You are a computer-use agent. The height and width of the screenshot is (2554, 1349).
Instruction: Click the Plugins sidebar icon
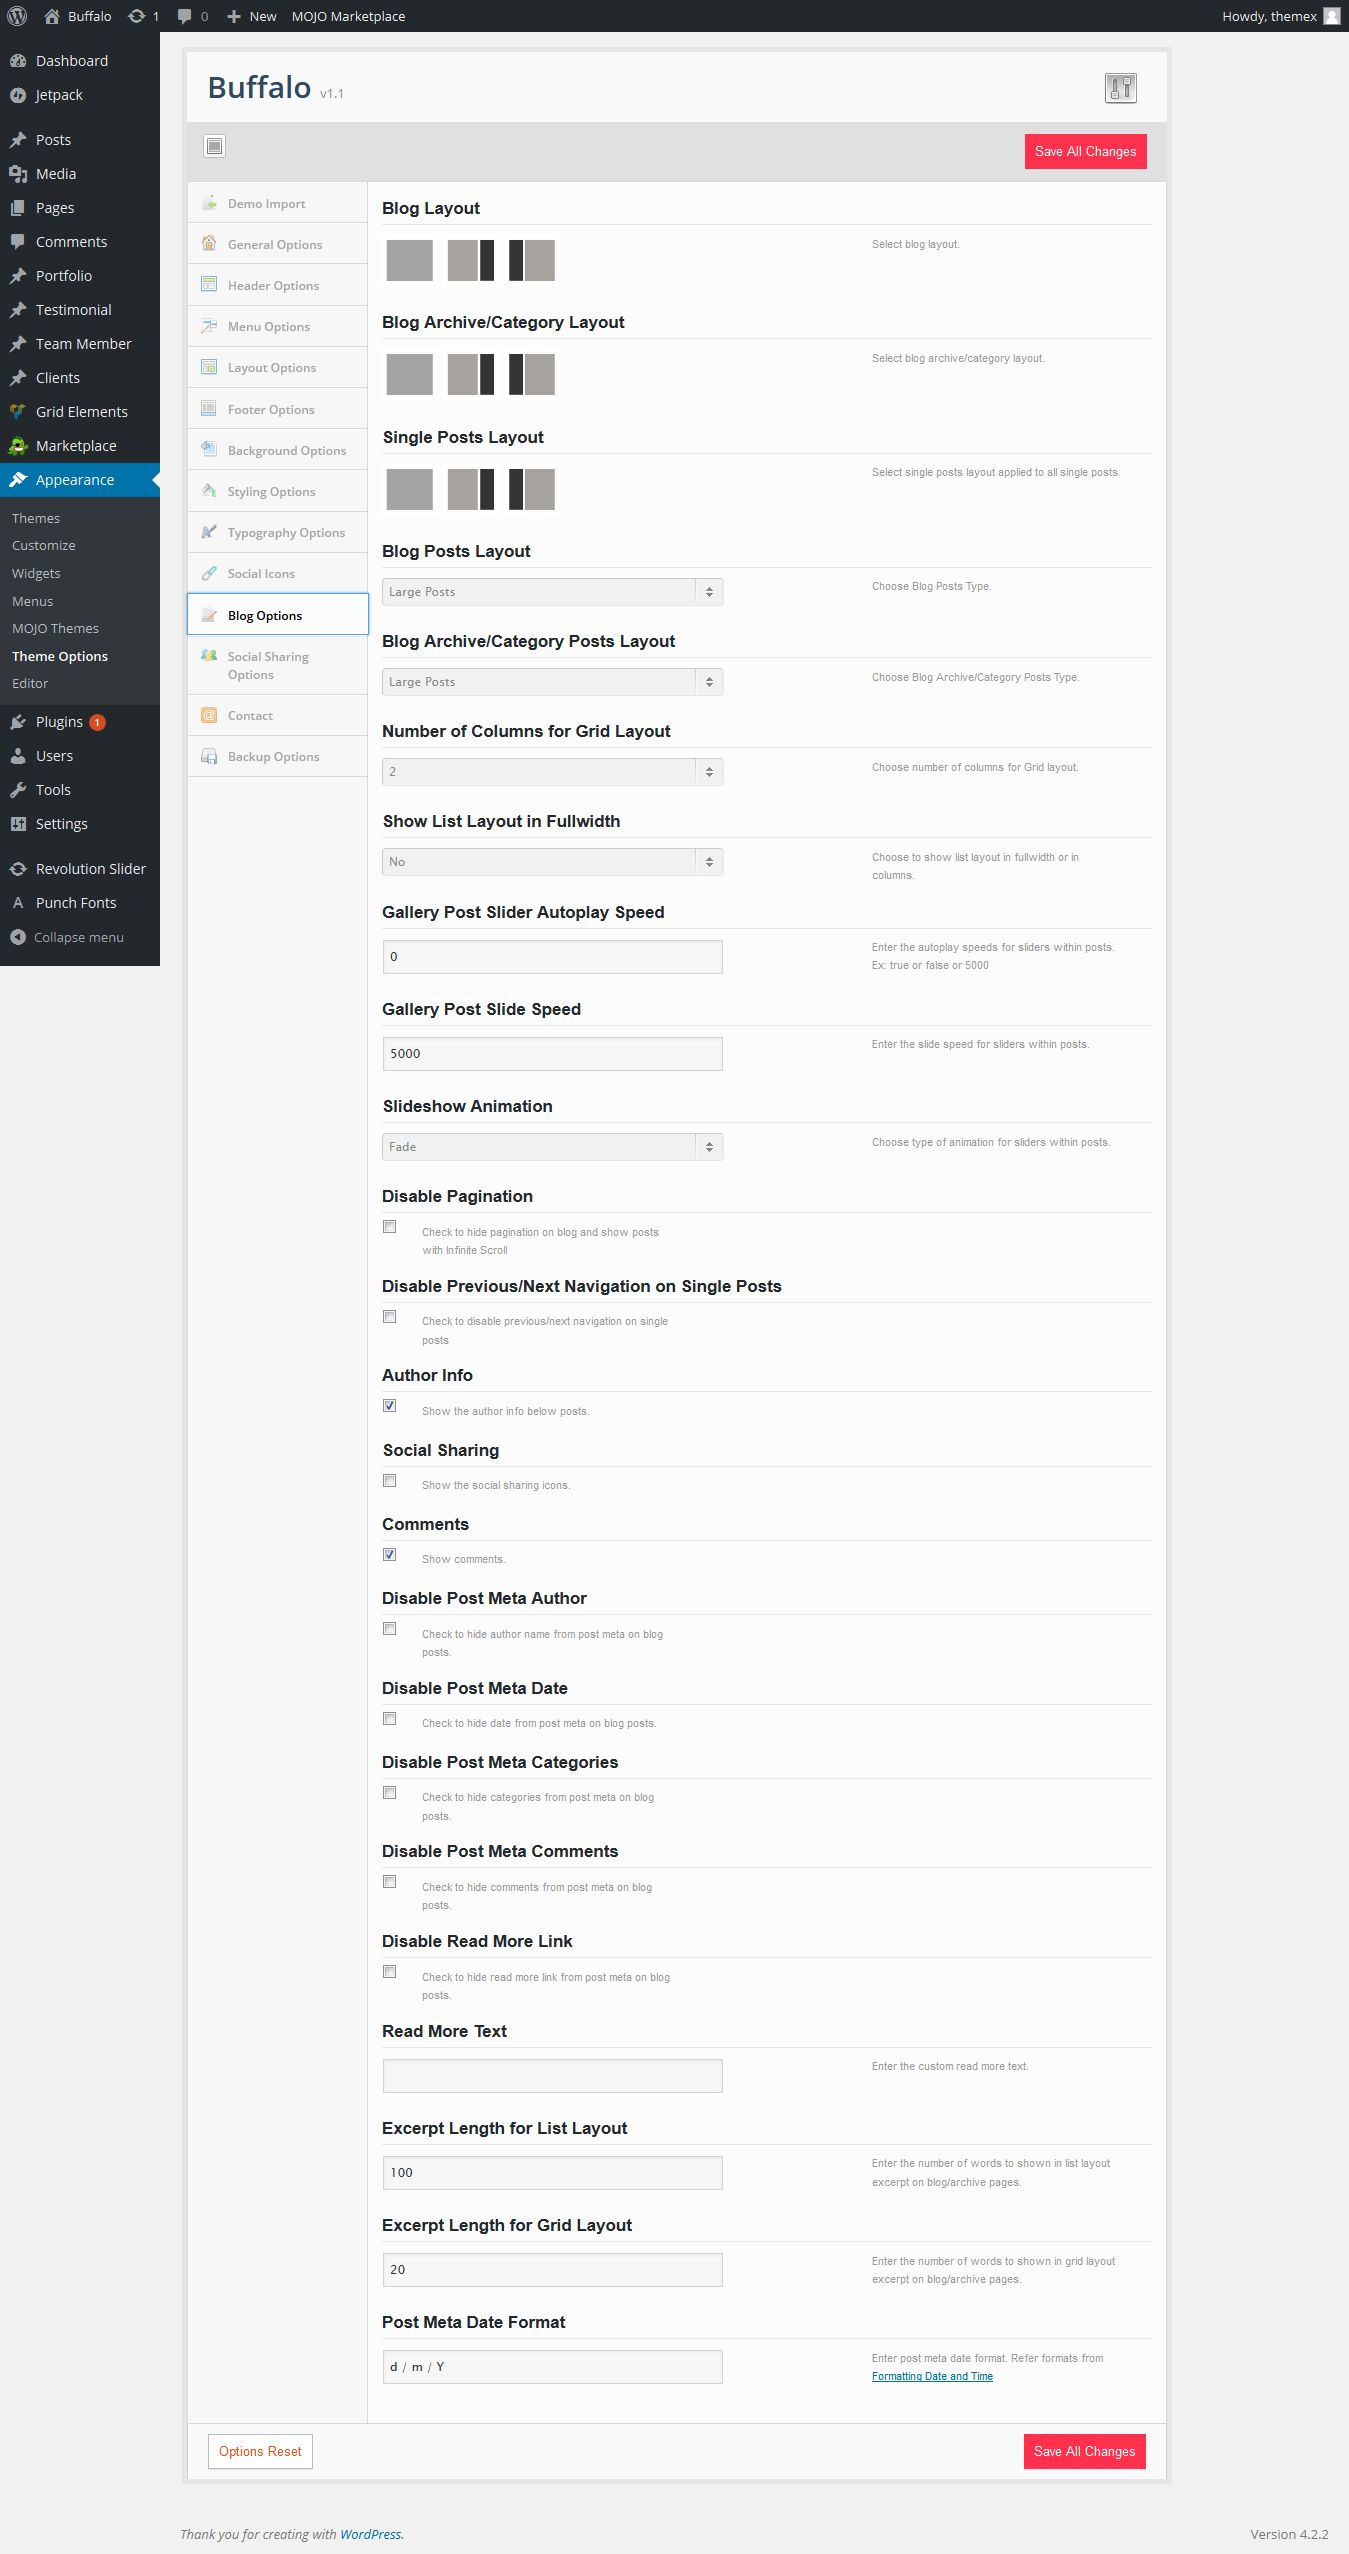18,722
